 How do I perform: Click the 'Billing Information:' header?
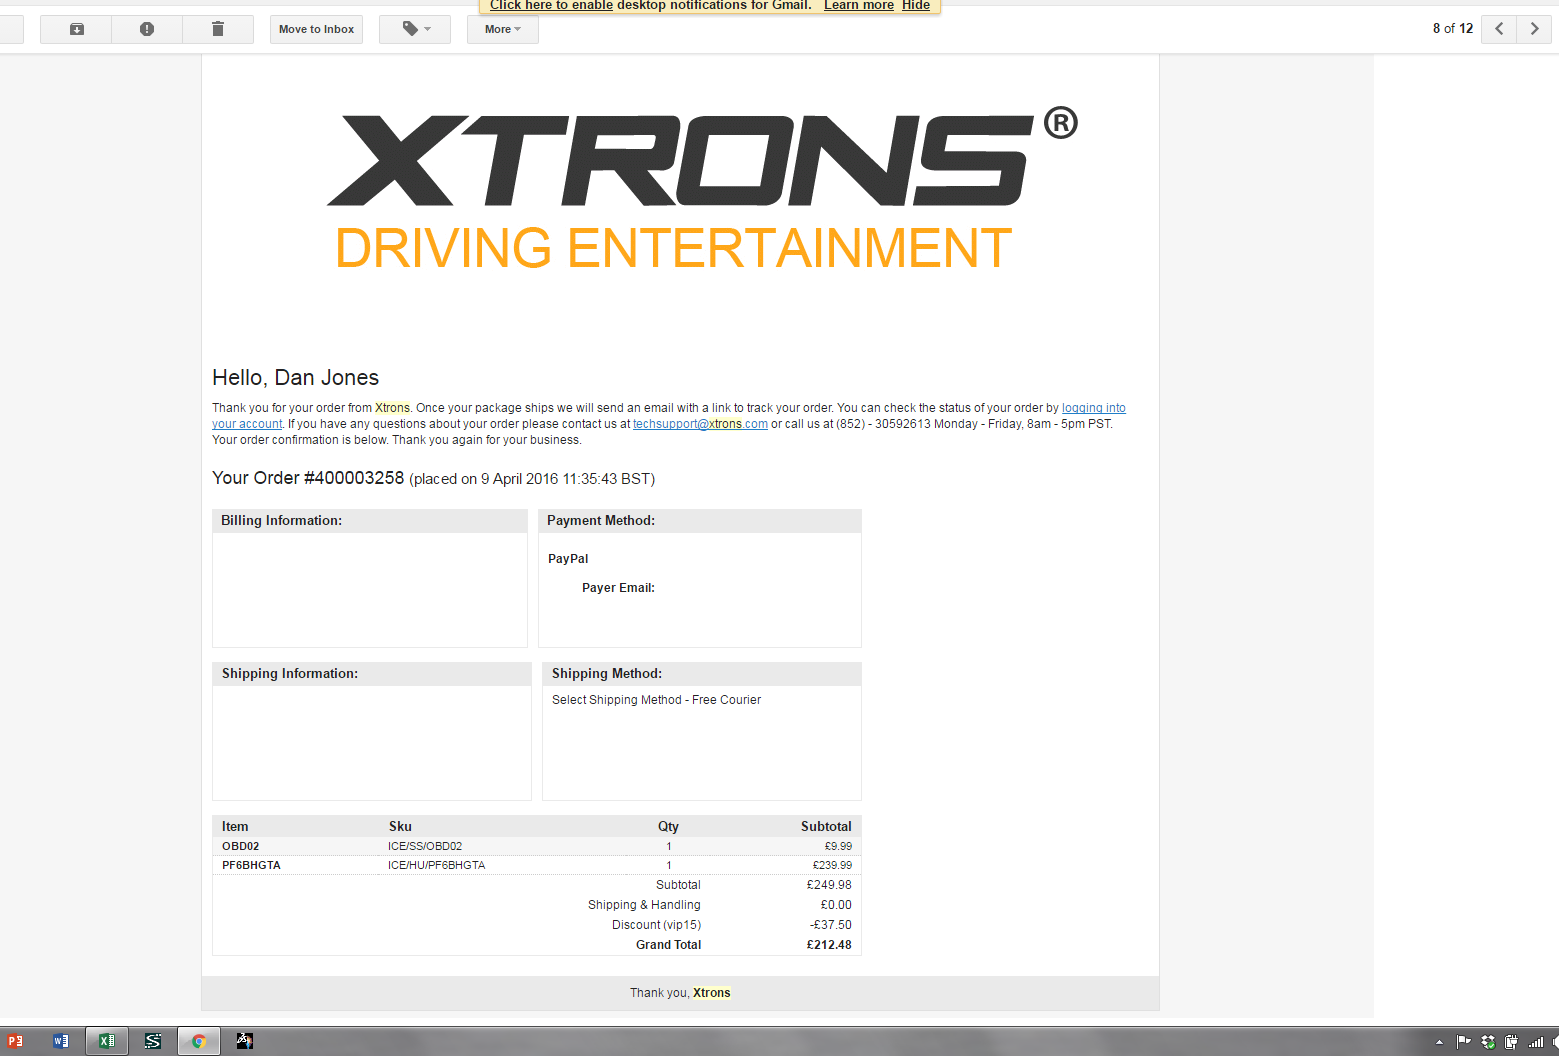281,521
